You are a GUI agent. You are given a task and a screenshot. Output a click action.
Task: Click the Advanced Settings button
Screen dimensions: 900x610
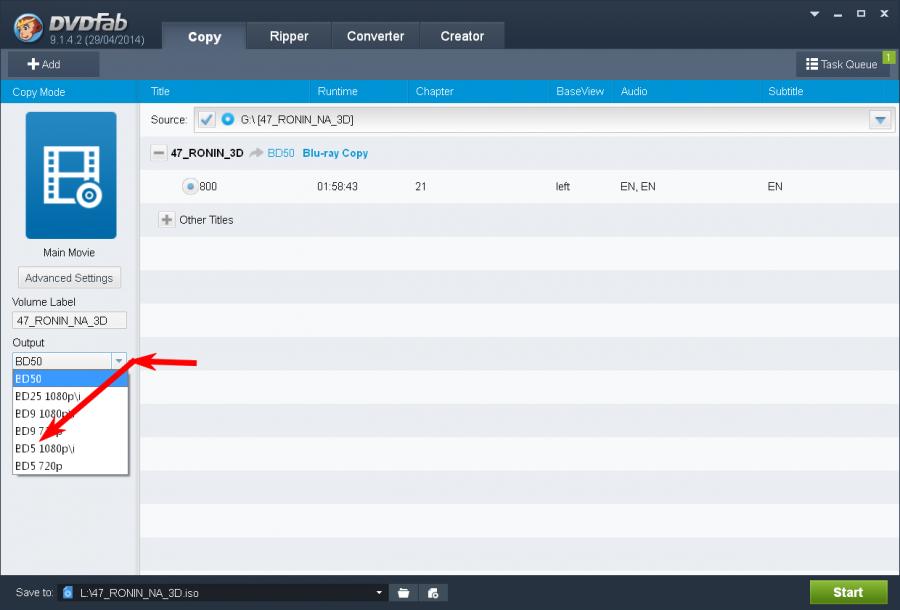tap(69, 278)
